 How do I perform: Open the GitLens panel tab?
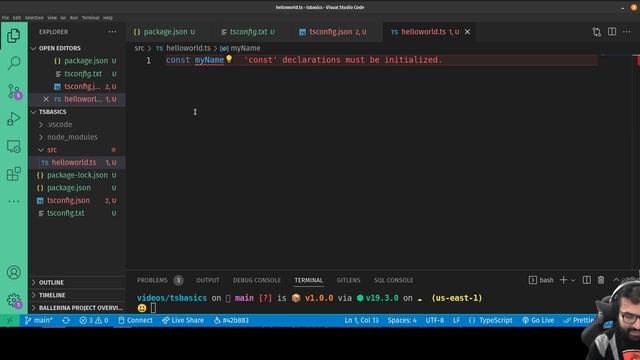[x=348, y=280]
